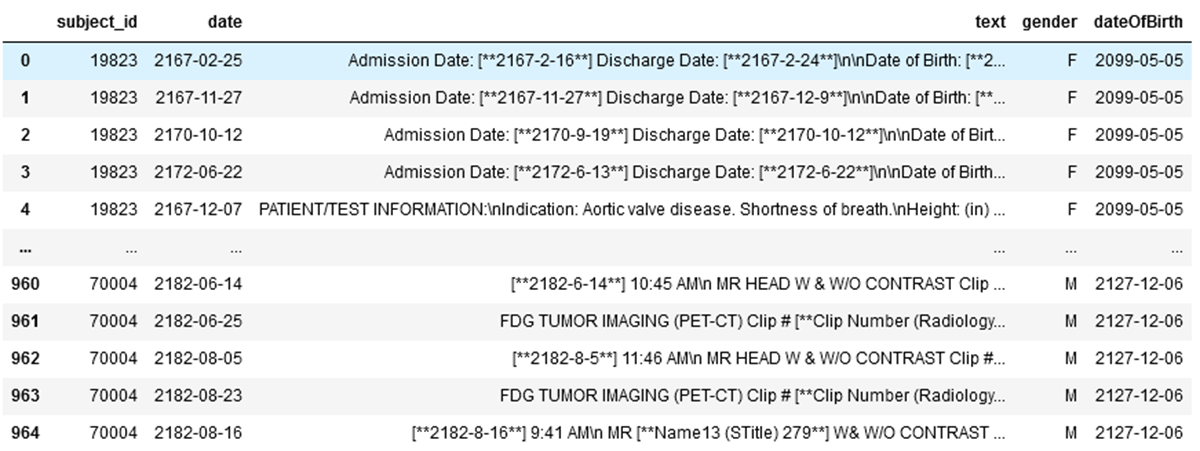1200x451 pixels.
Task: Select row index 0
Action: 25,61
